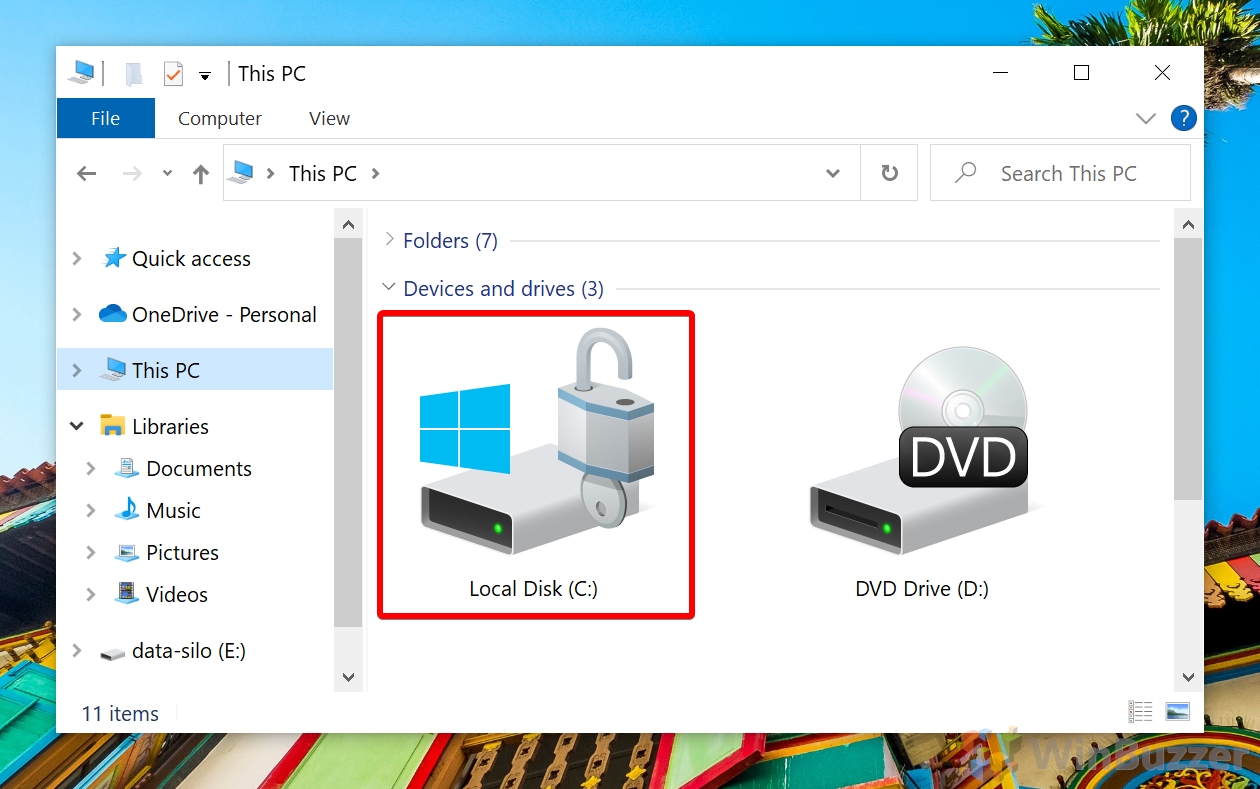The image size is (1260, 789).
Task: Click the PC icon in the address bar
Action: coord(240,173)
